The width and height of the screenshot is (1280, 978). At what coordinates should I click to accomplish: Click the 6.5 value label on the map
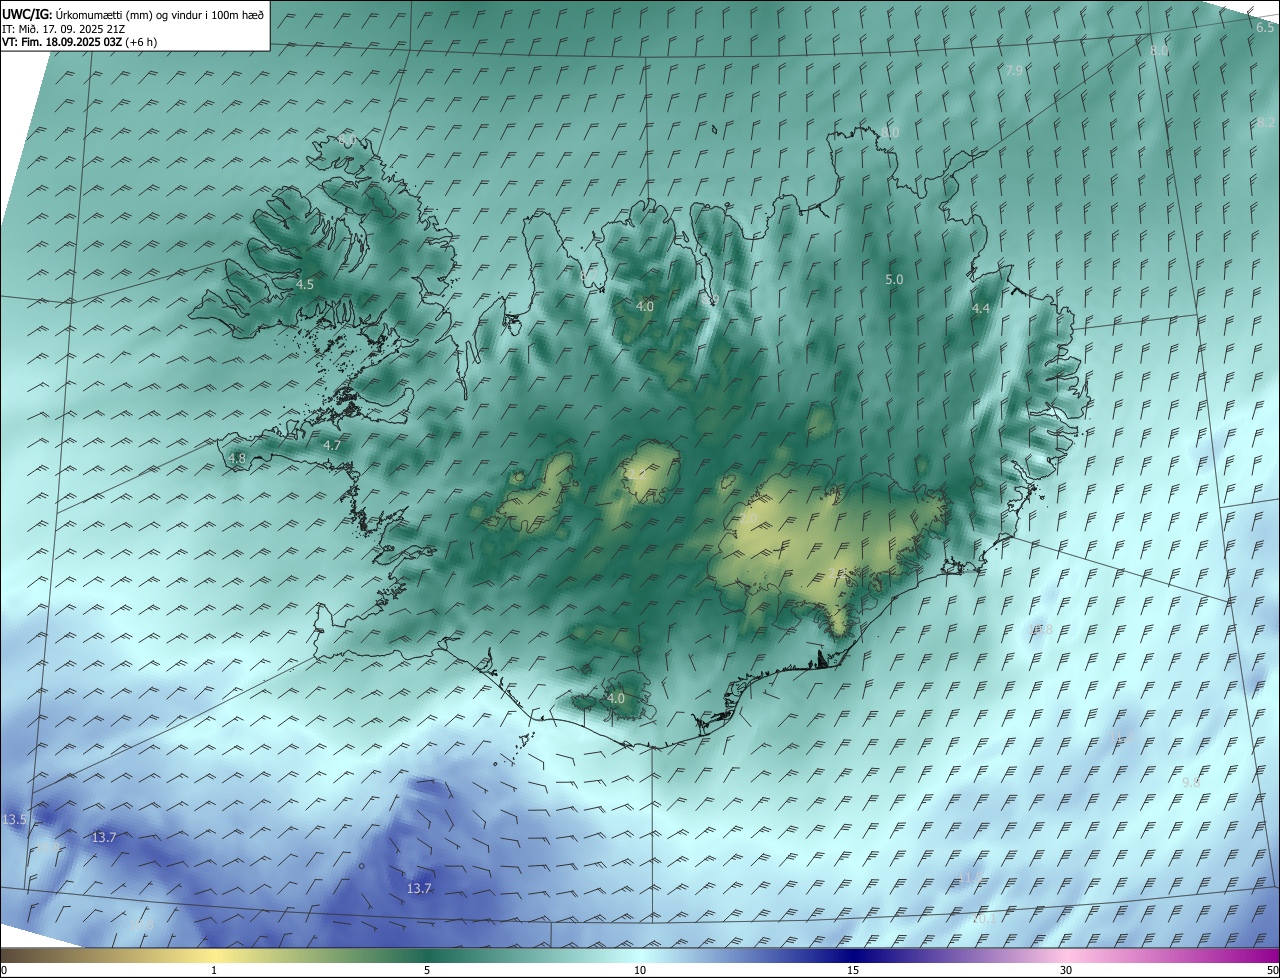(x=1265, y=28)
